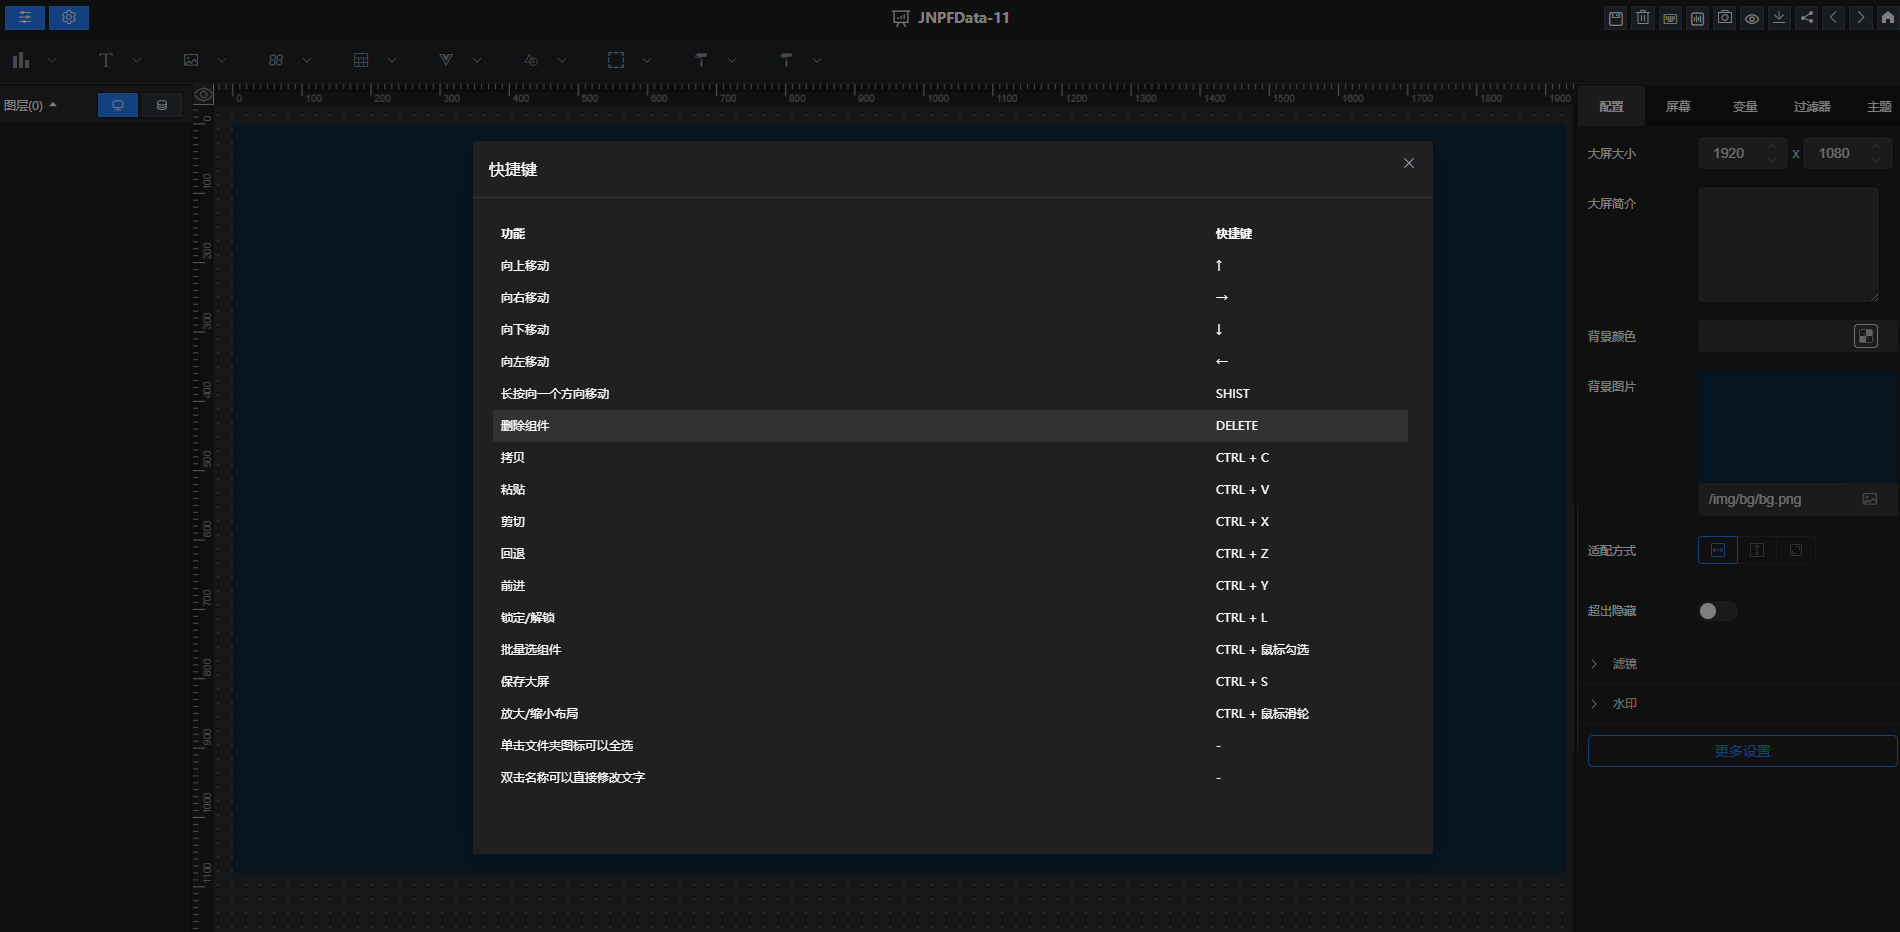Screen dimensions: 1900x932
Task: Click the camera screenshot icon
Action: (1725, 18)
